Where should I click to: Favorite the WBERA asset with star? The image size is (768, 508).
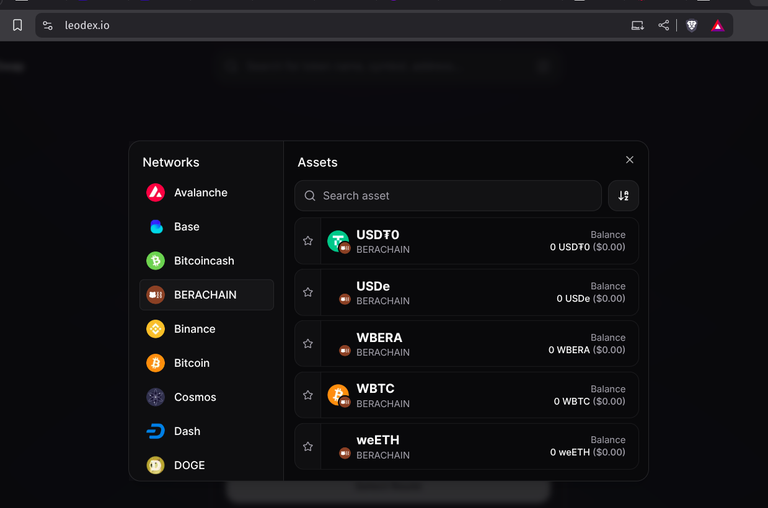[308, 343]
